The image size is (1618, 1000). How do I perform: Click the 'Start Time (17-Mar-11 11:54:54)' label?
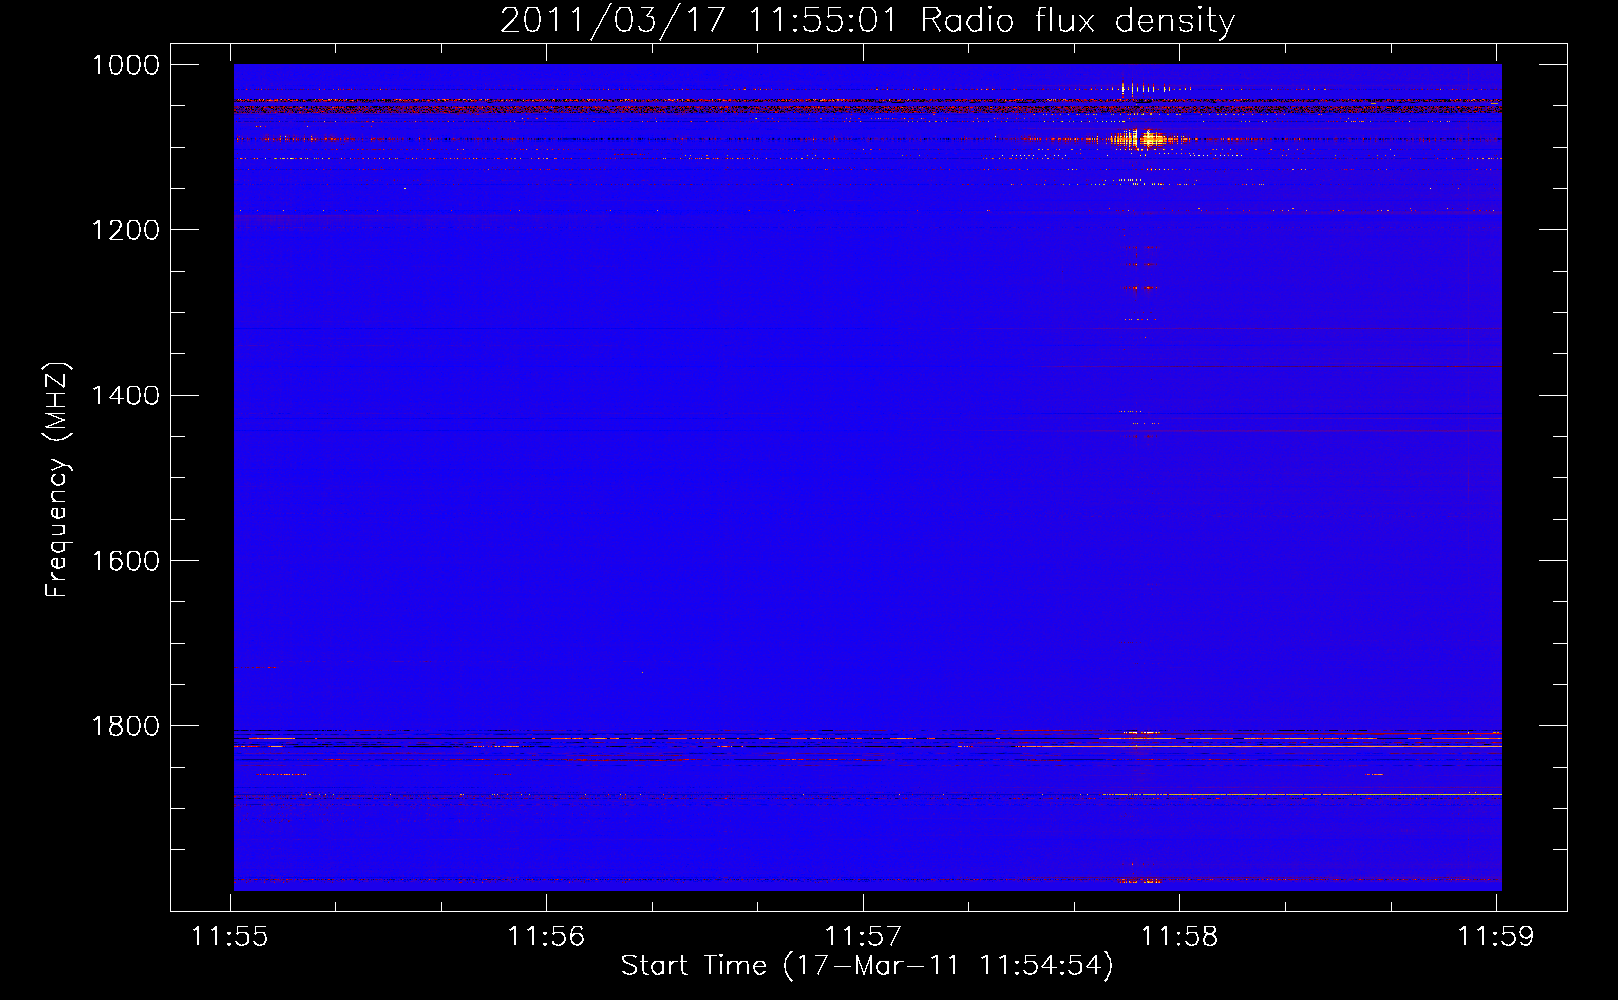867,966
